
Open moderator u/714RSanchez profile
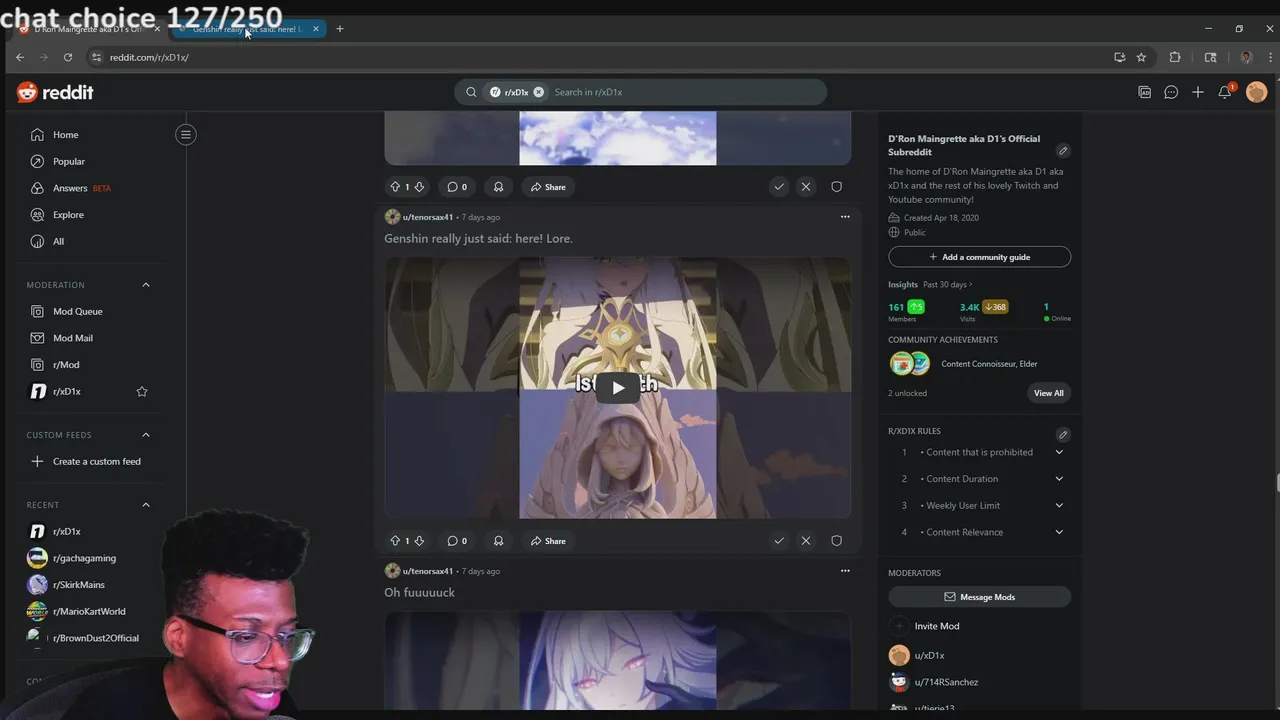946,682
